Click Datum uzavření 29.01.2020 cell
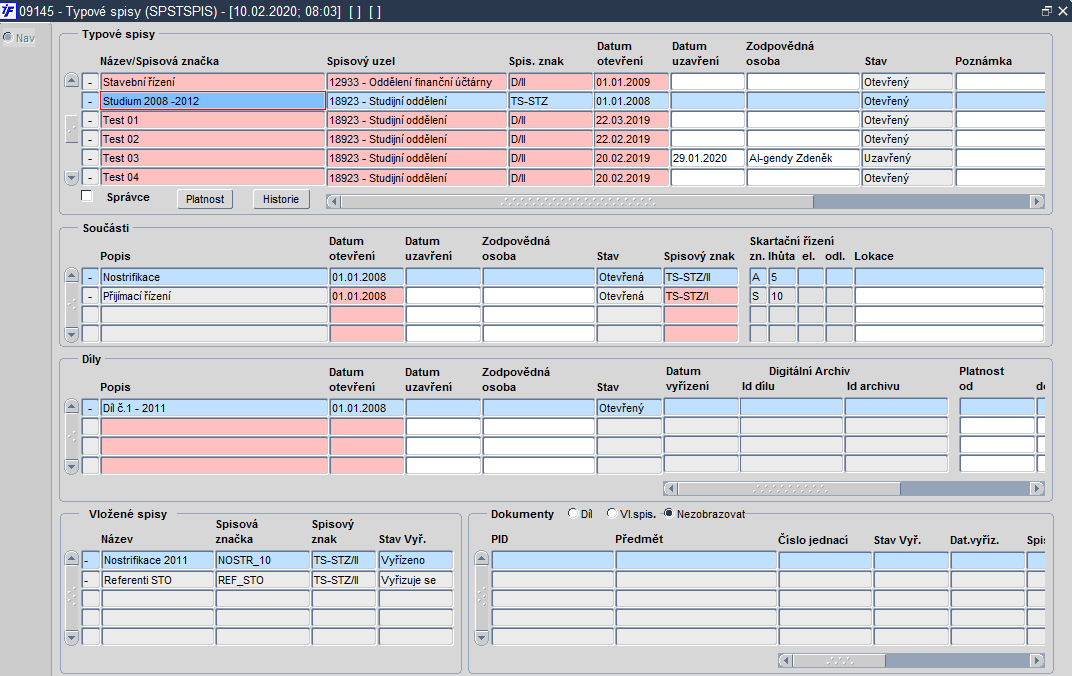This screenshot has width=1072, height=676. 708,159
